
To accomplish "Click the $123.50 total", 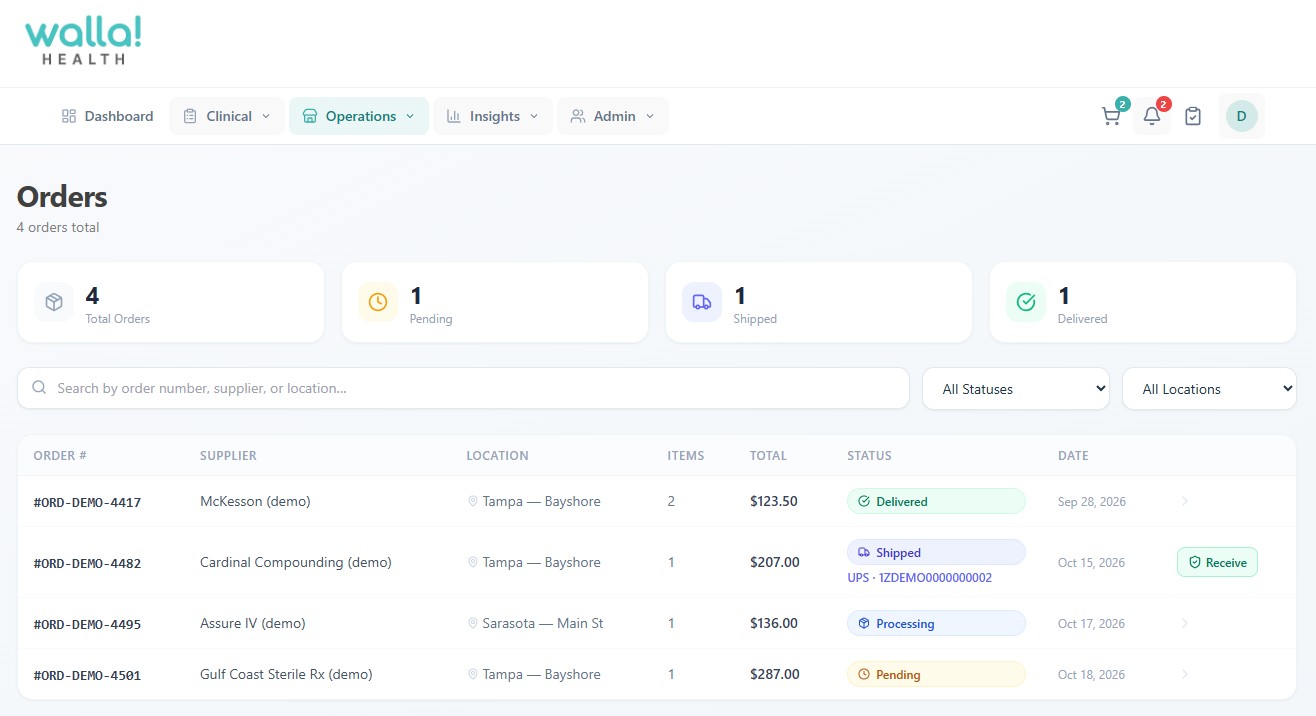I will click(774, 501).
